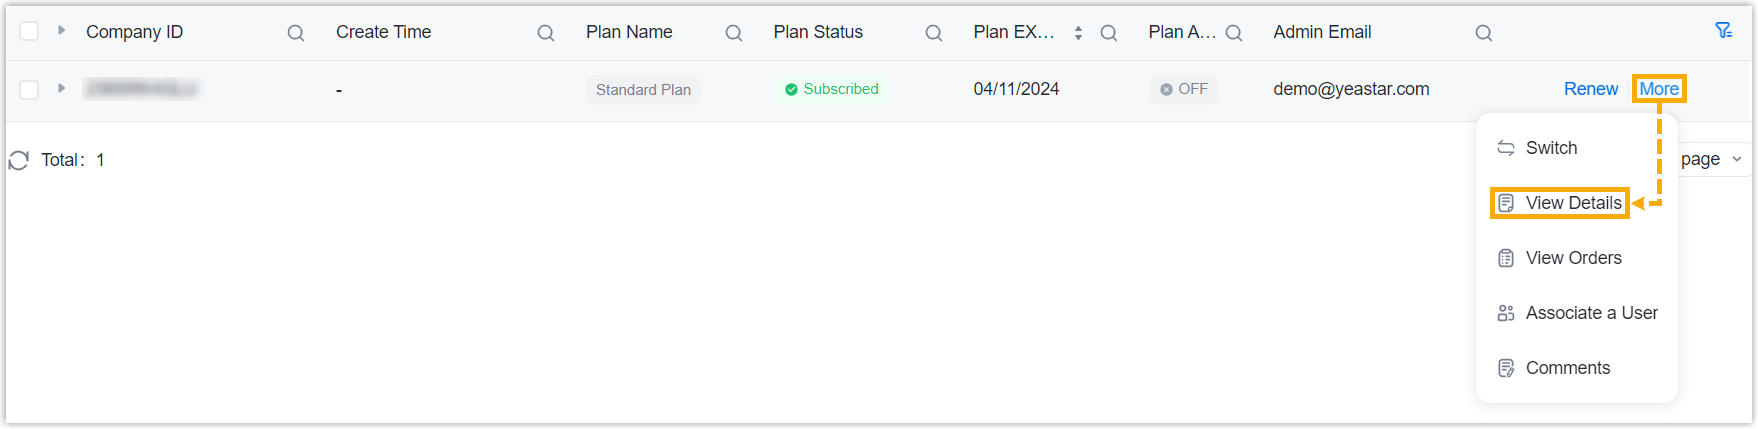Choose Switch from the More menu
The image size is (1758, 429).
point(1551,148)
